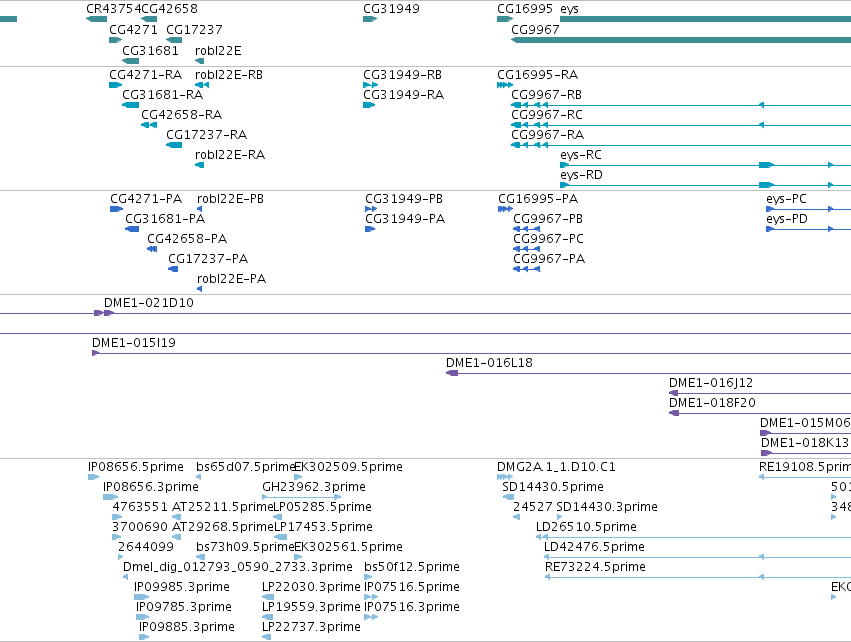
Task: Select transcript CG42658-RA
Action: coord(181,115)
